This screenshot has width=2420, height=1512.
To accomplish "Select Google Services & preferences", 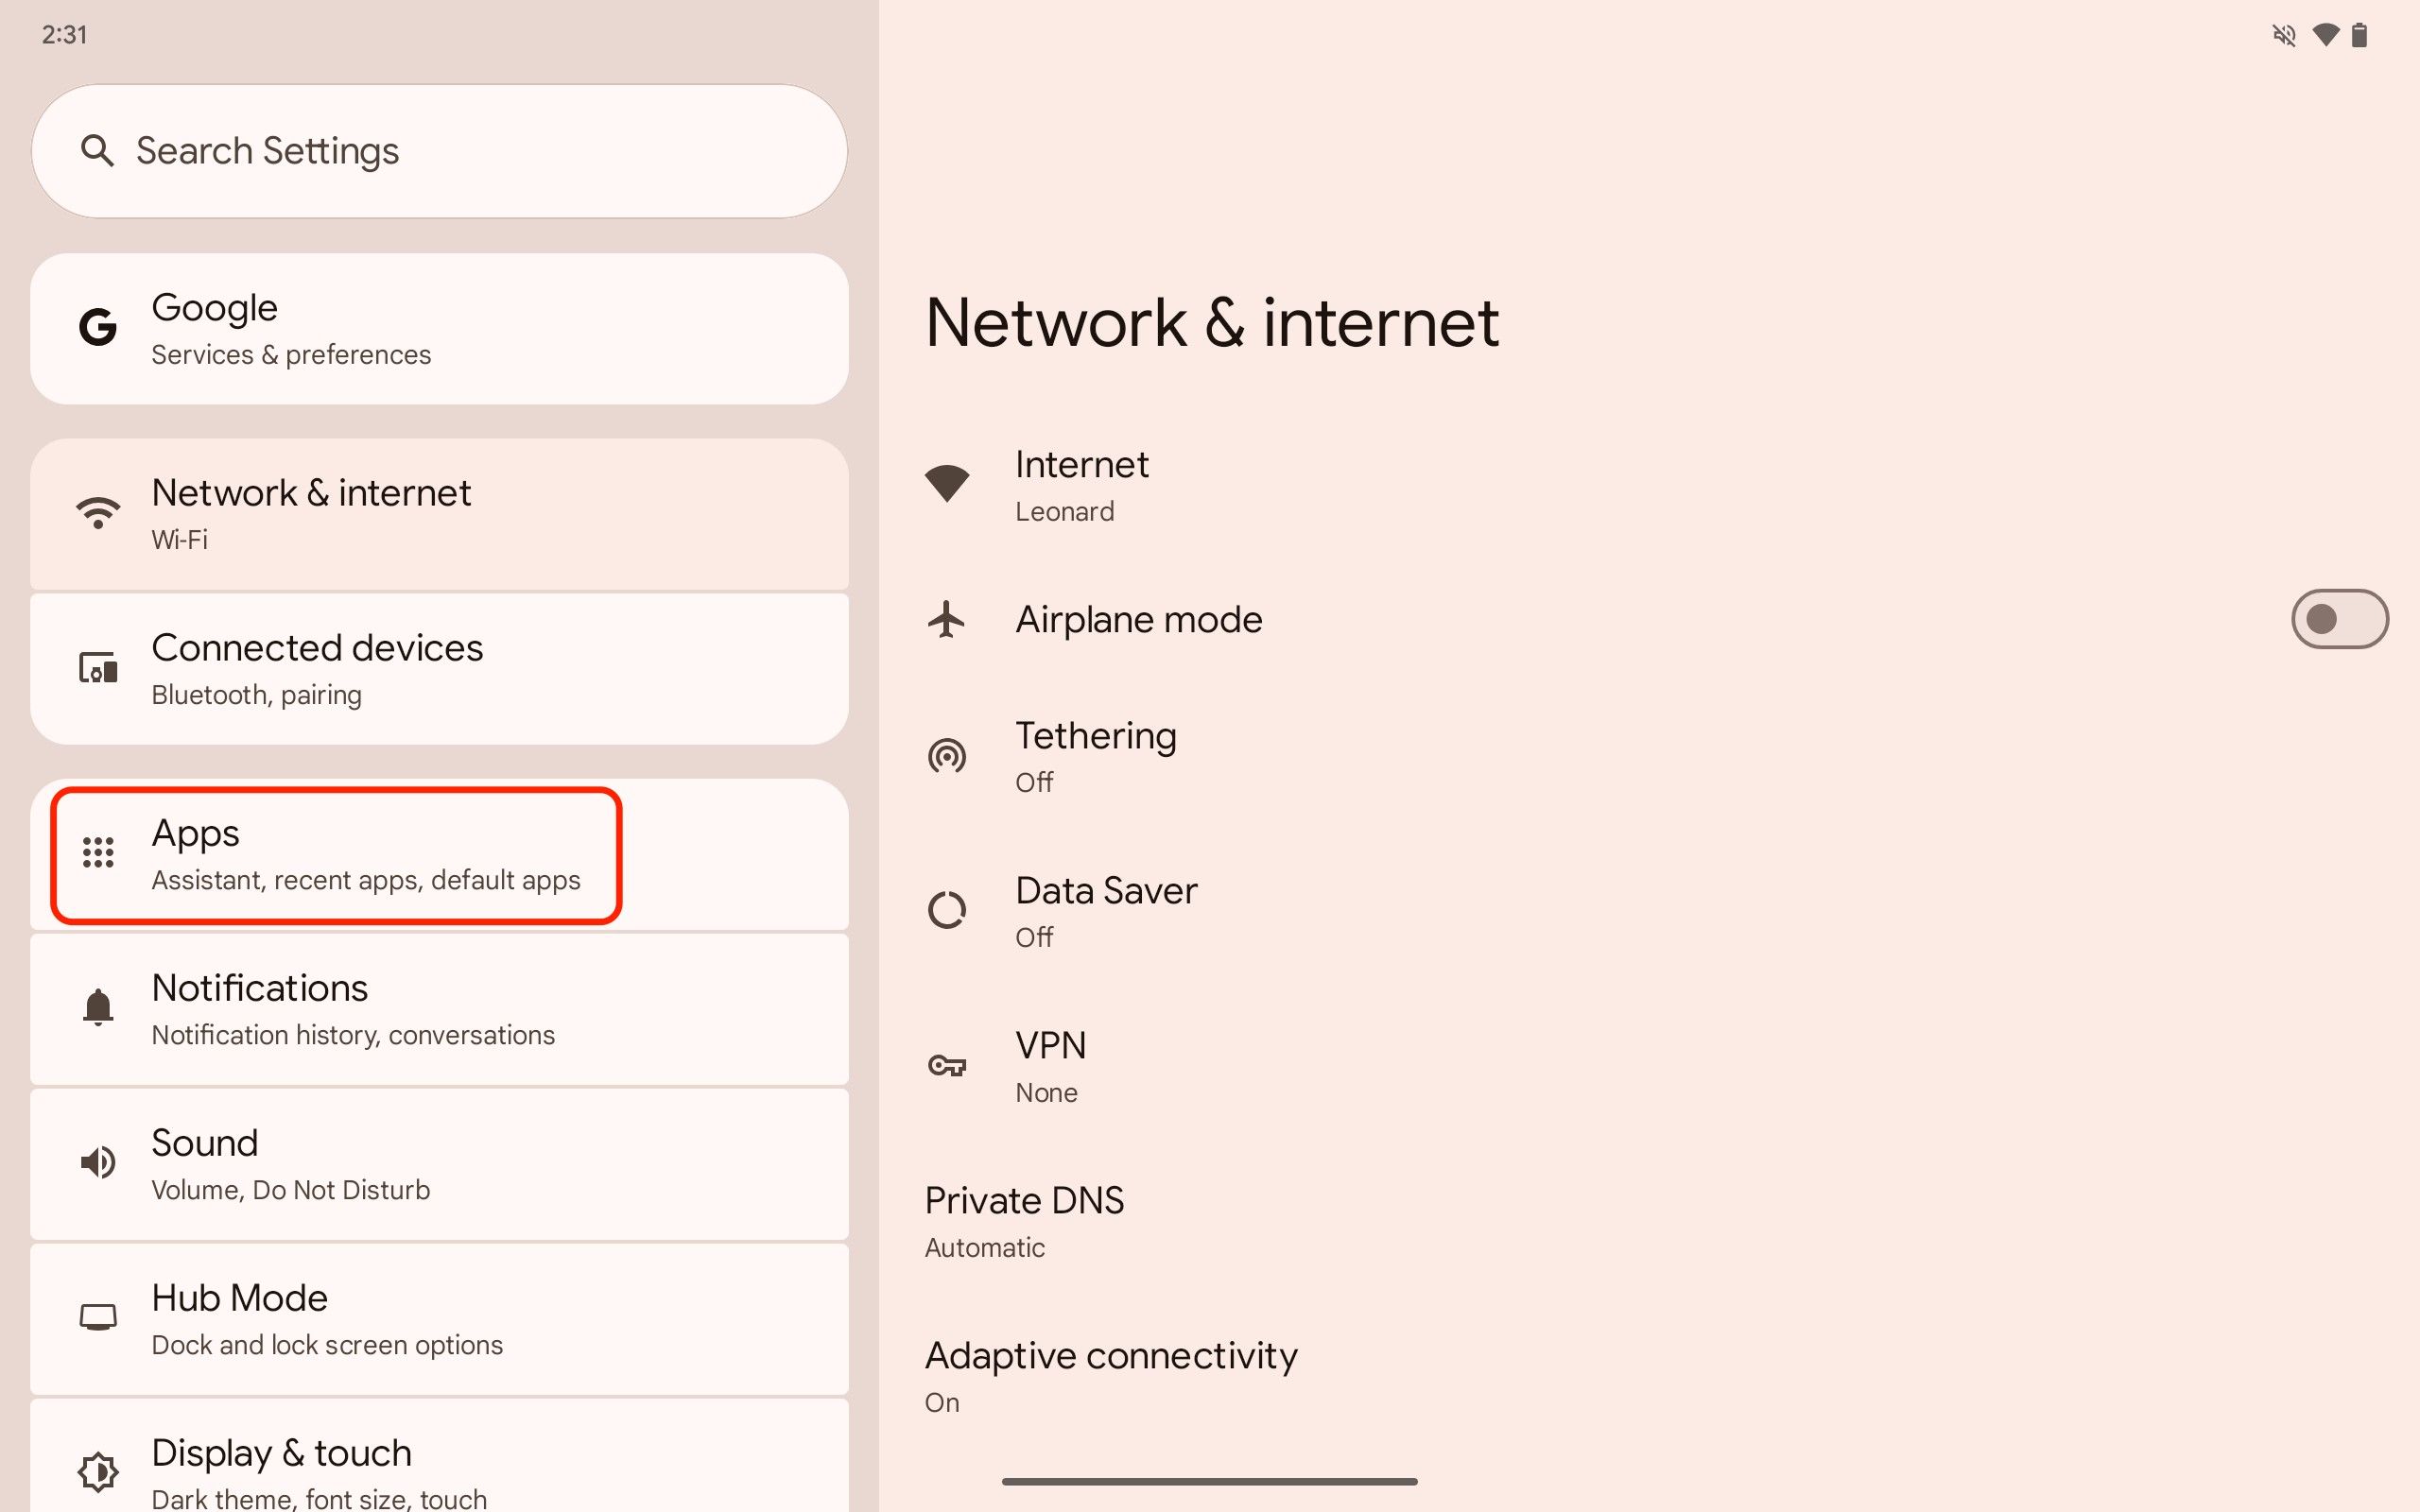I will coord(439,328).
